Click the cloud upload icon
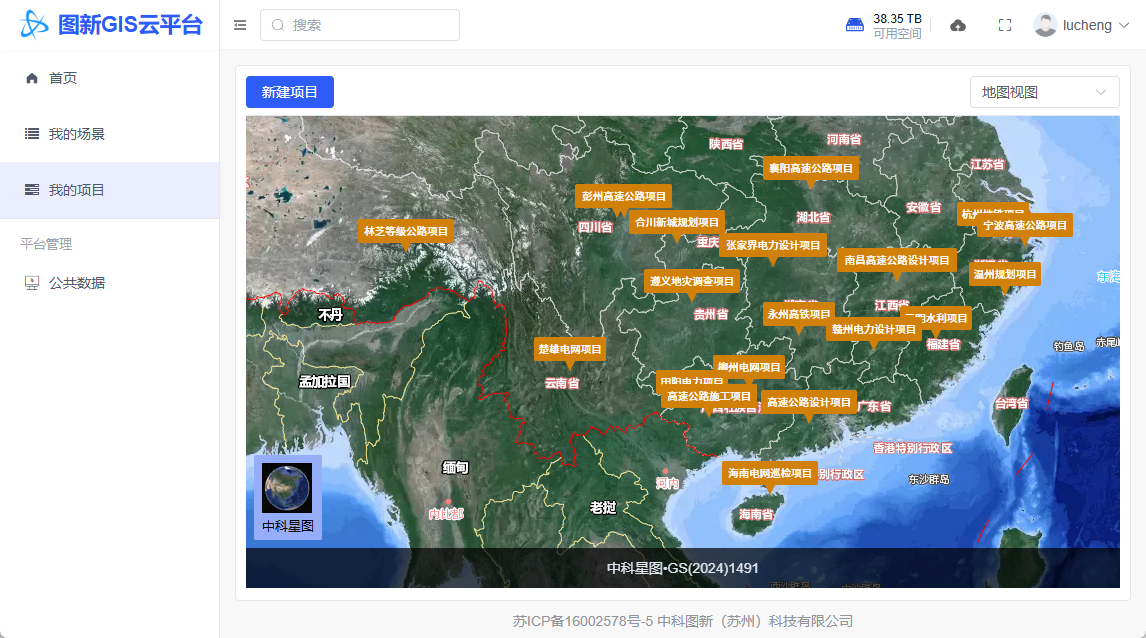1146x638 pixels. pyautogui.click(x=958, y=25)
